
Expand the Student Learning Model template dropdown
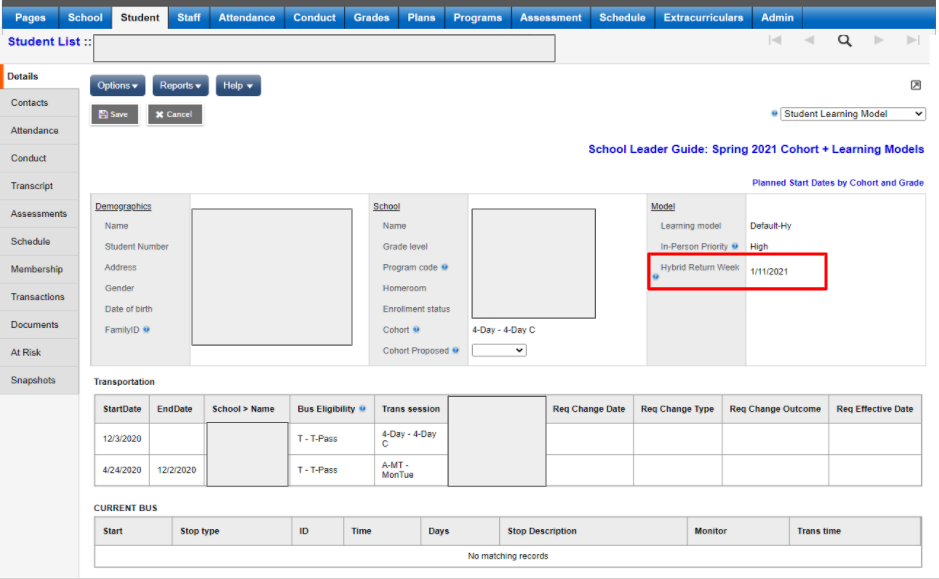tap(853, 114)
